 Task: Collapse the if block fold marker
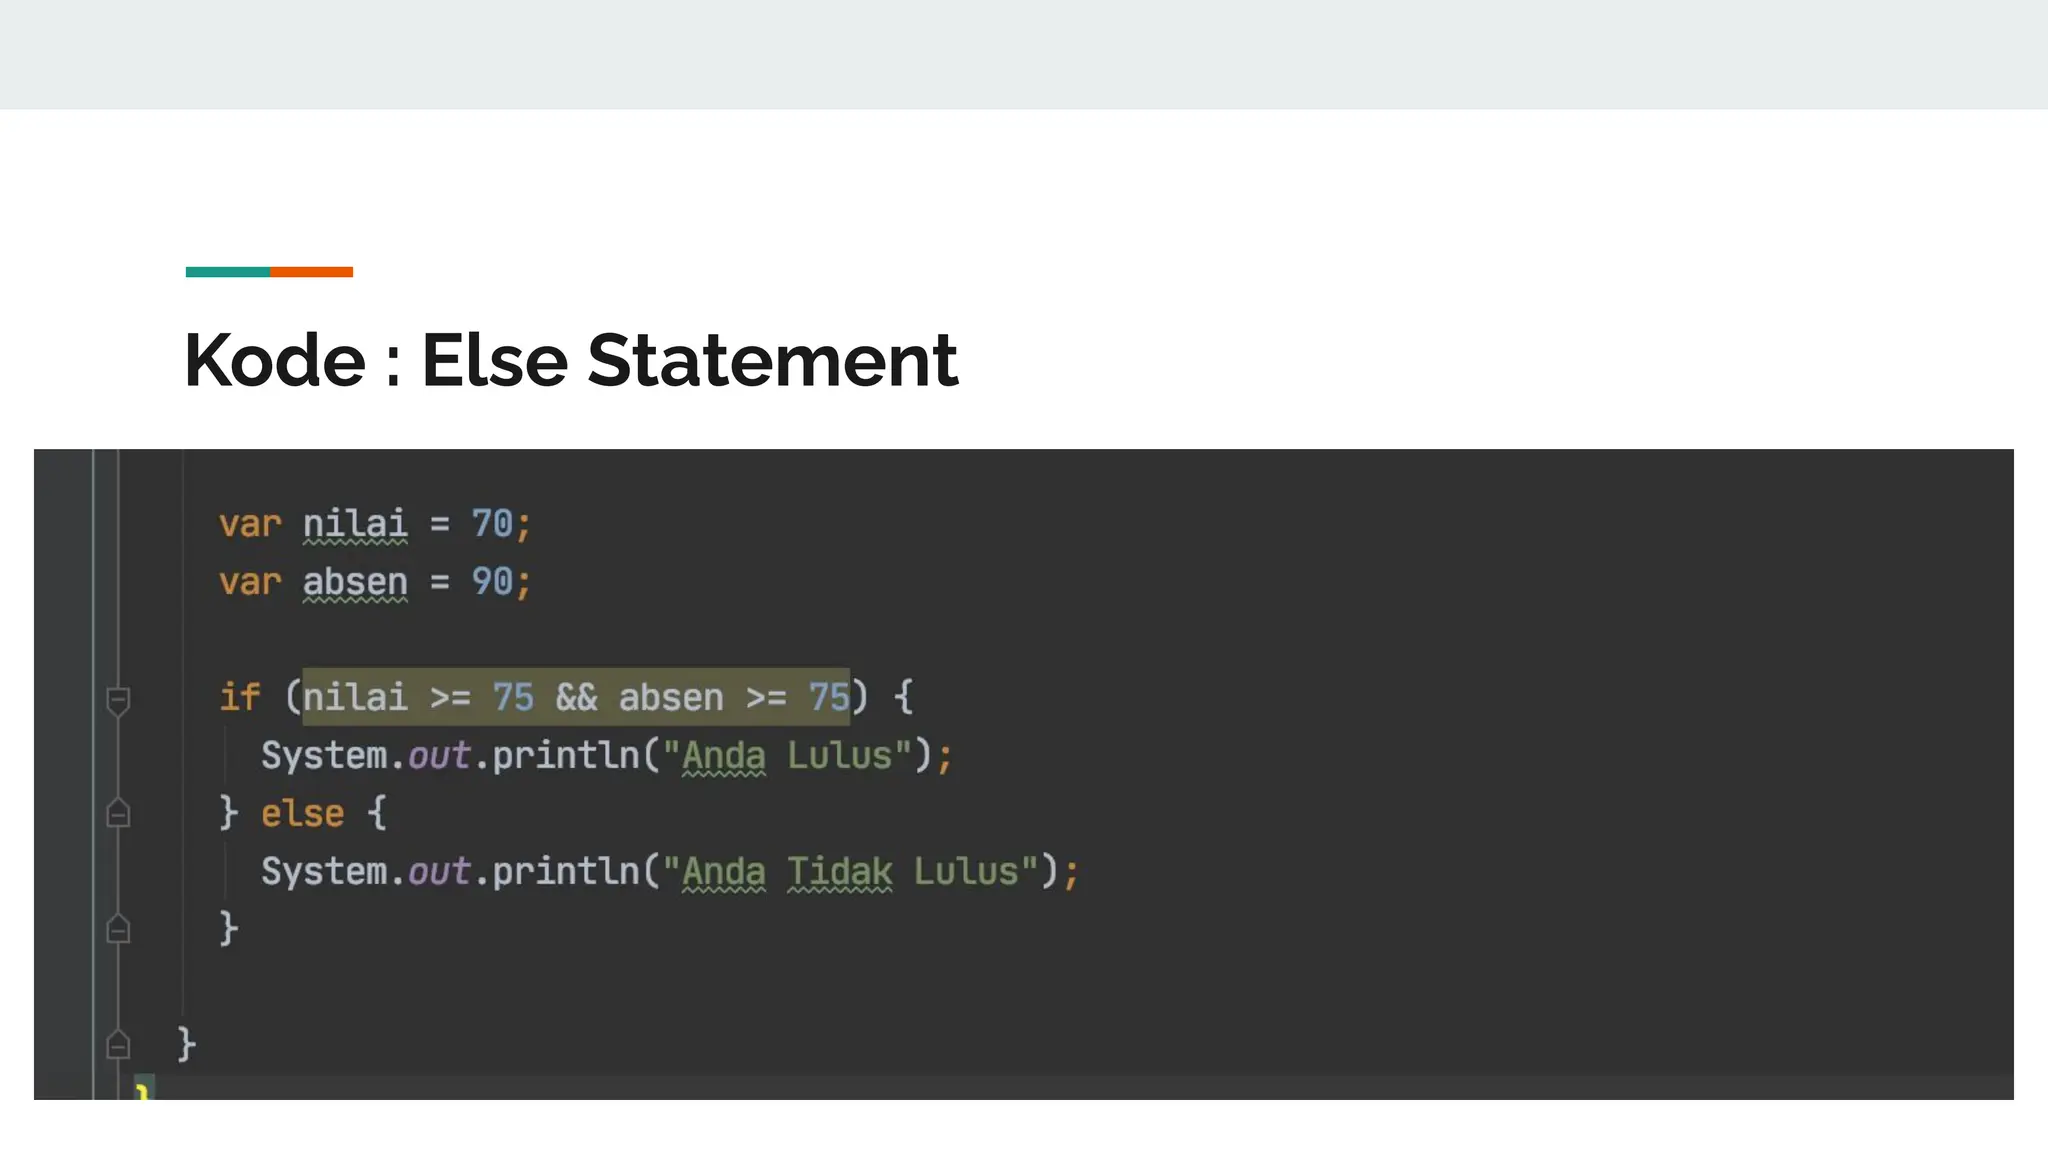[x=118, y=700]
